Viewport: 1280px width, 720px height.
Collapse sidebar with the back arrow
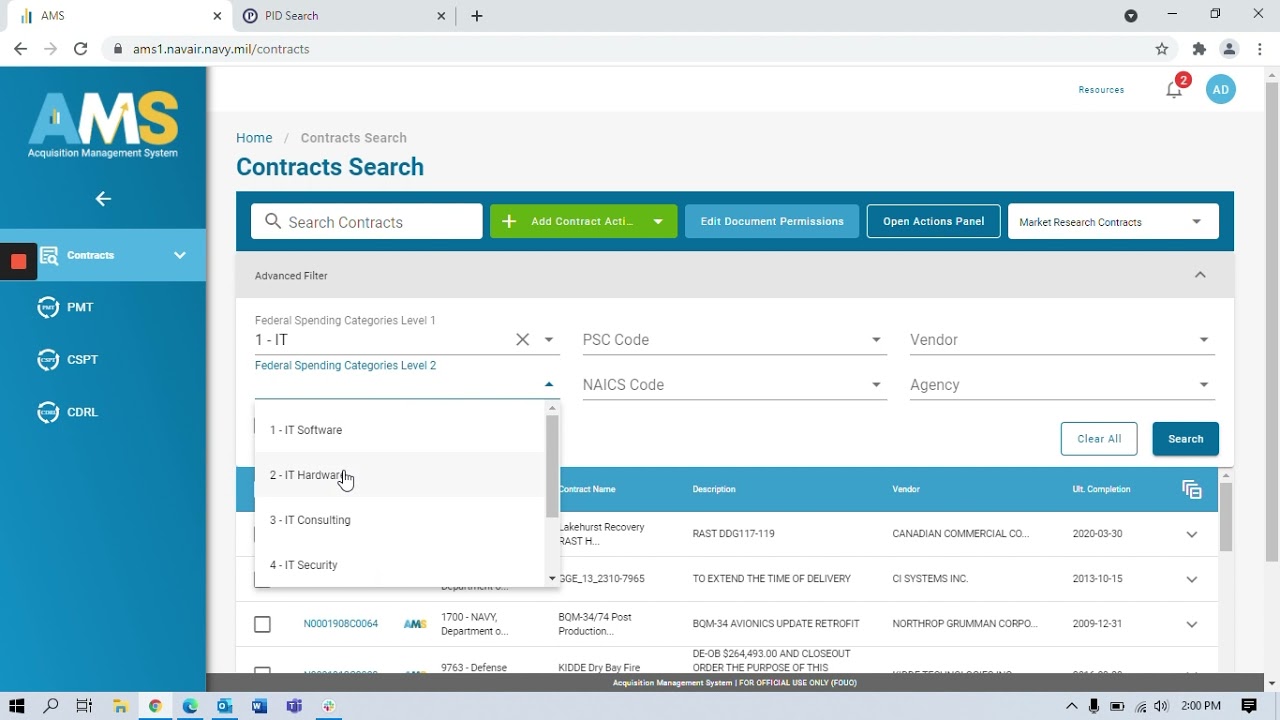coord(103,199)
